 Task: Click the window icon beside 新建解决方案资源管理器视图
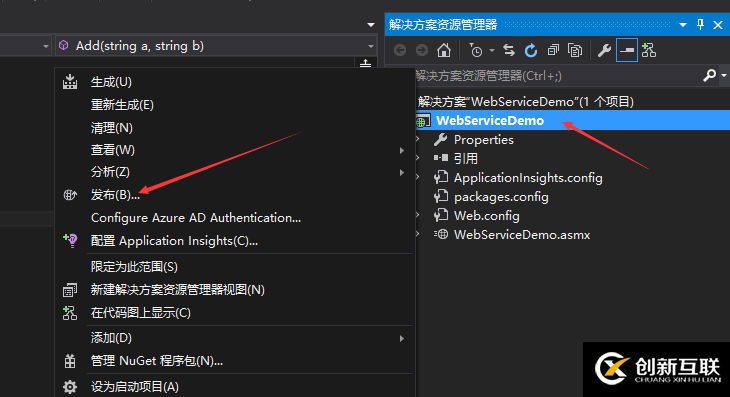tap(70, 290)
